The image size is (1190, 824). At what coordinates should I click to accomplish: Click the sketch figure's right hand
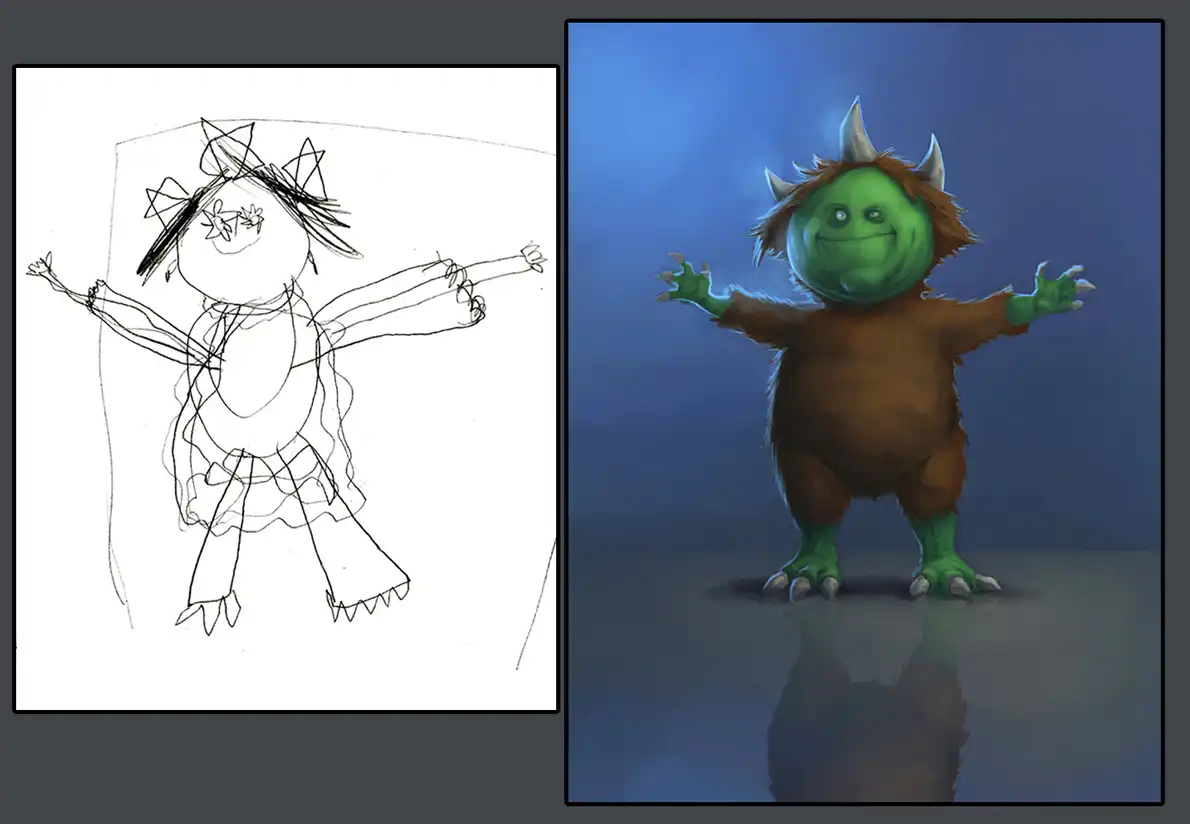(x=533, y=257)
